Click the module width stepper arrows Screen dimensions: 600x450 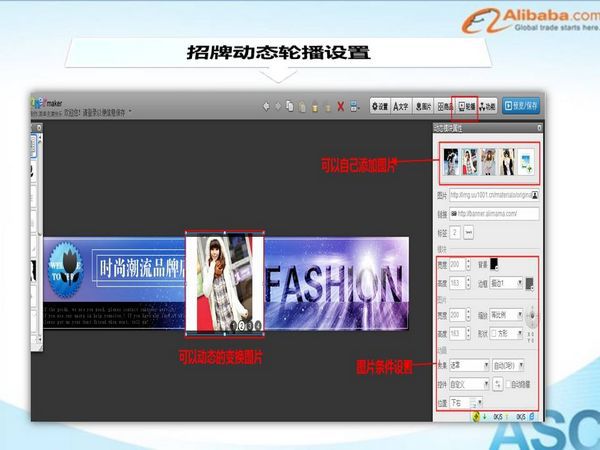click(x=468, y=264)
